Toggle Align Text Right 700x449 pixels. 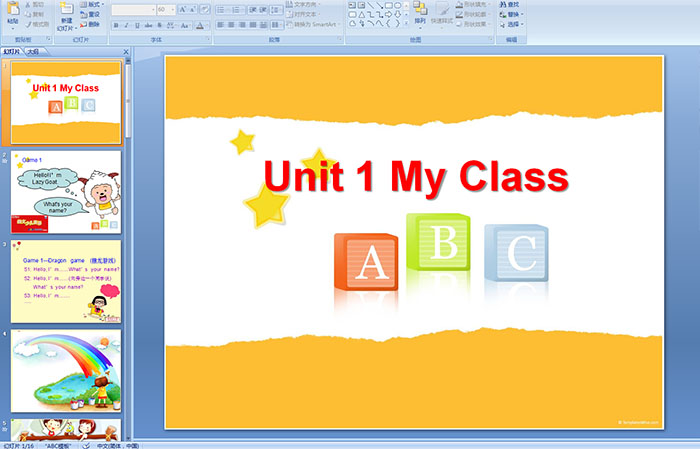coord(242,25)
